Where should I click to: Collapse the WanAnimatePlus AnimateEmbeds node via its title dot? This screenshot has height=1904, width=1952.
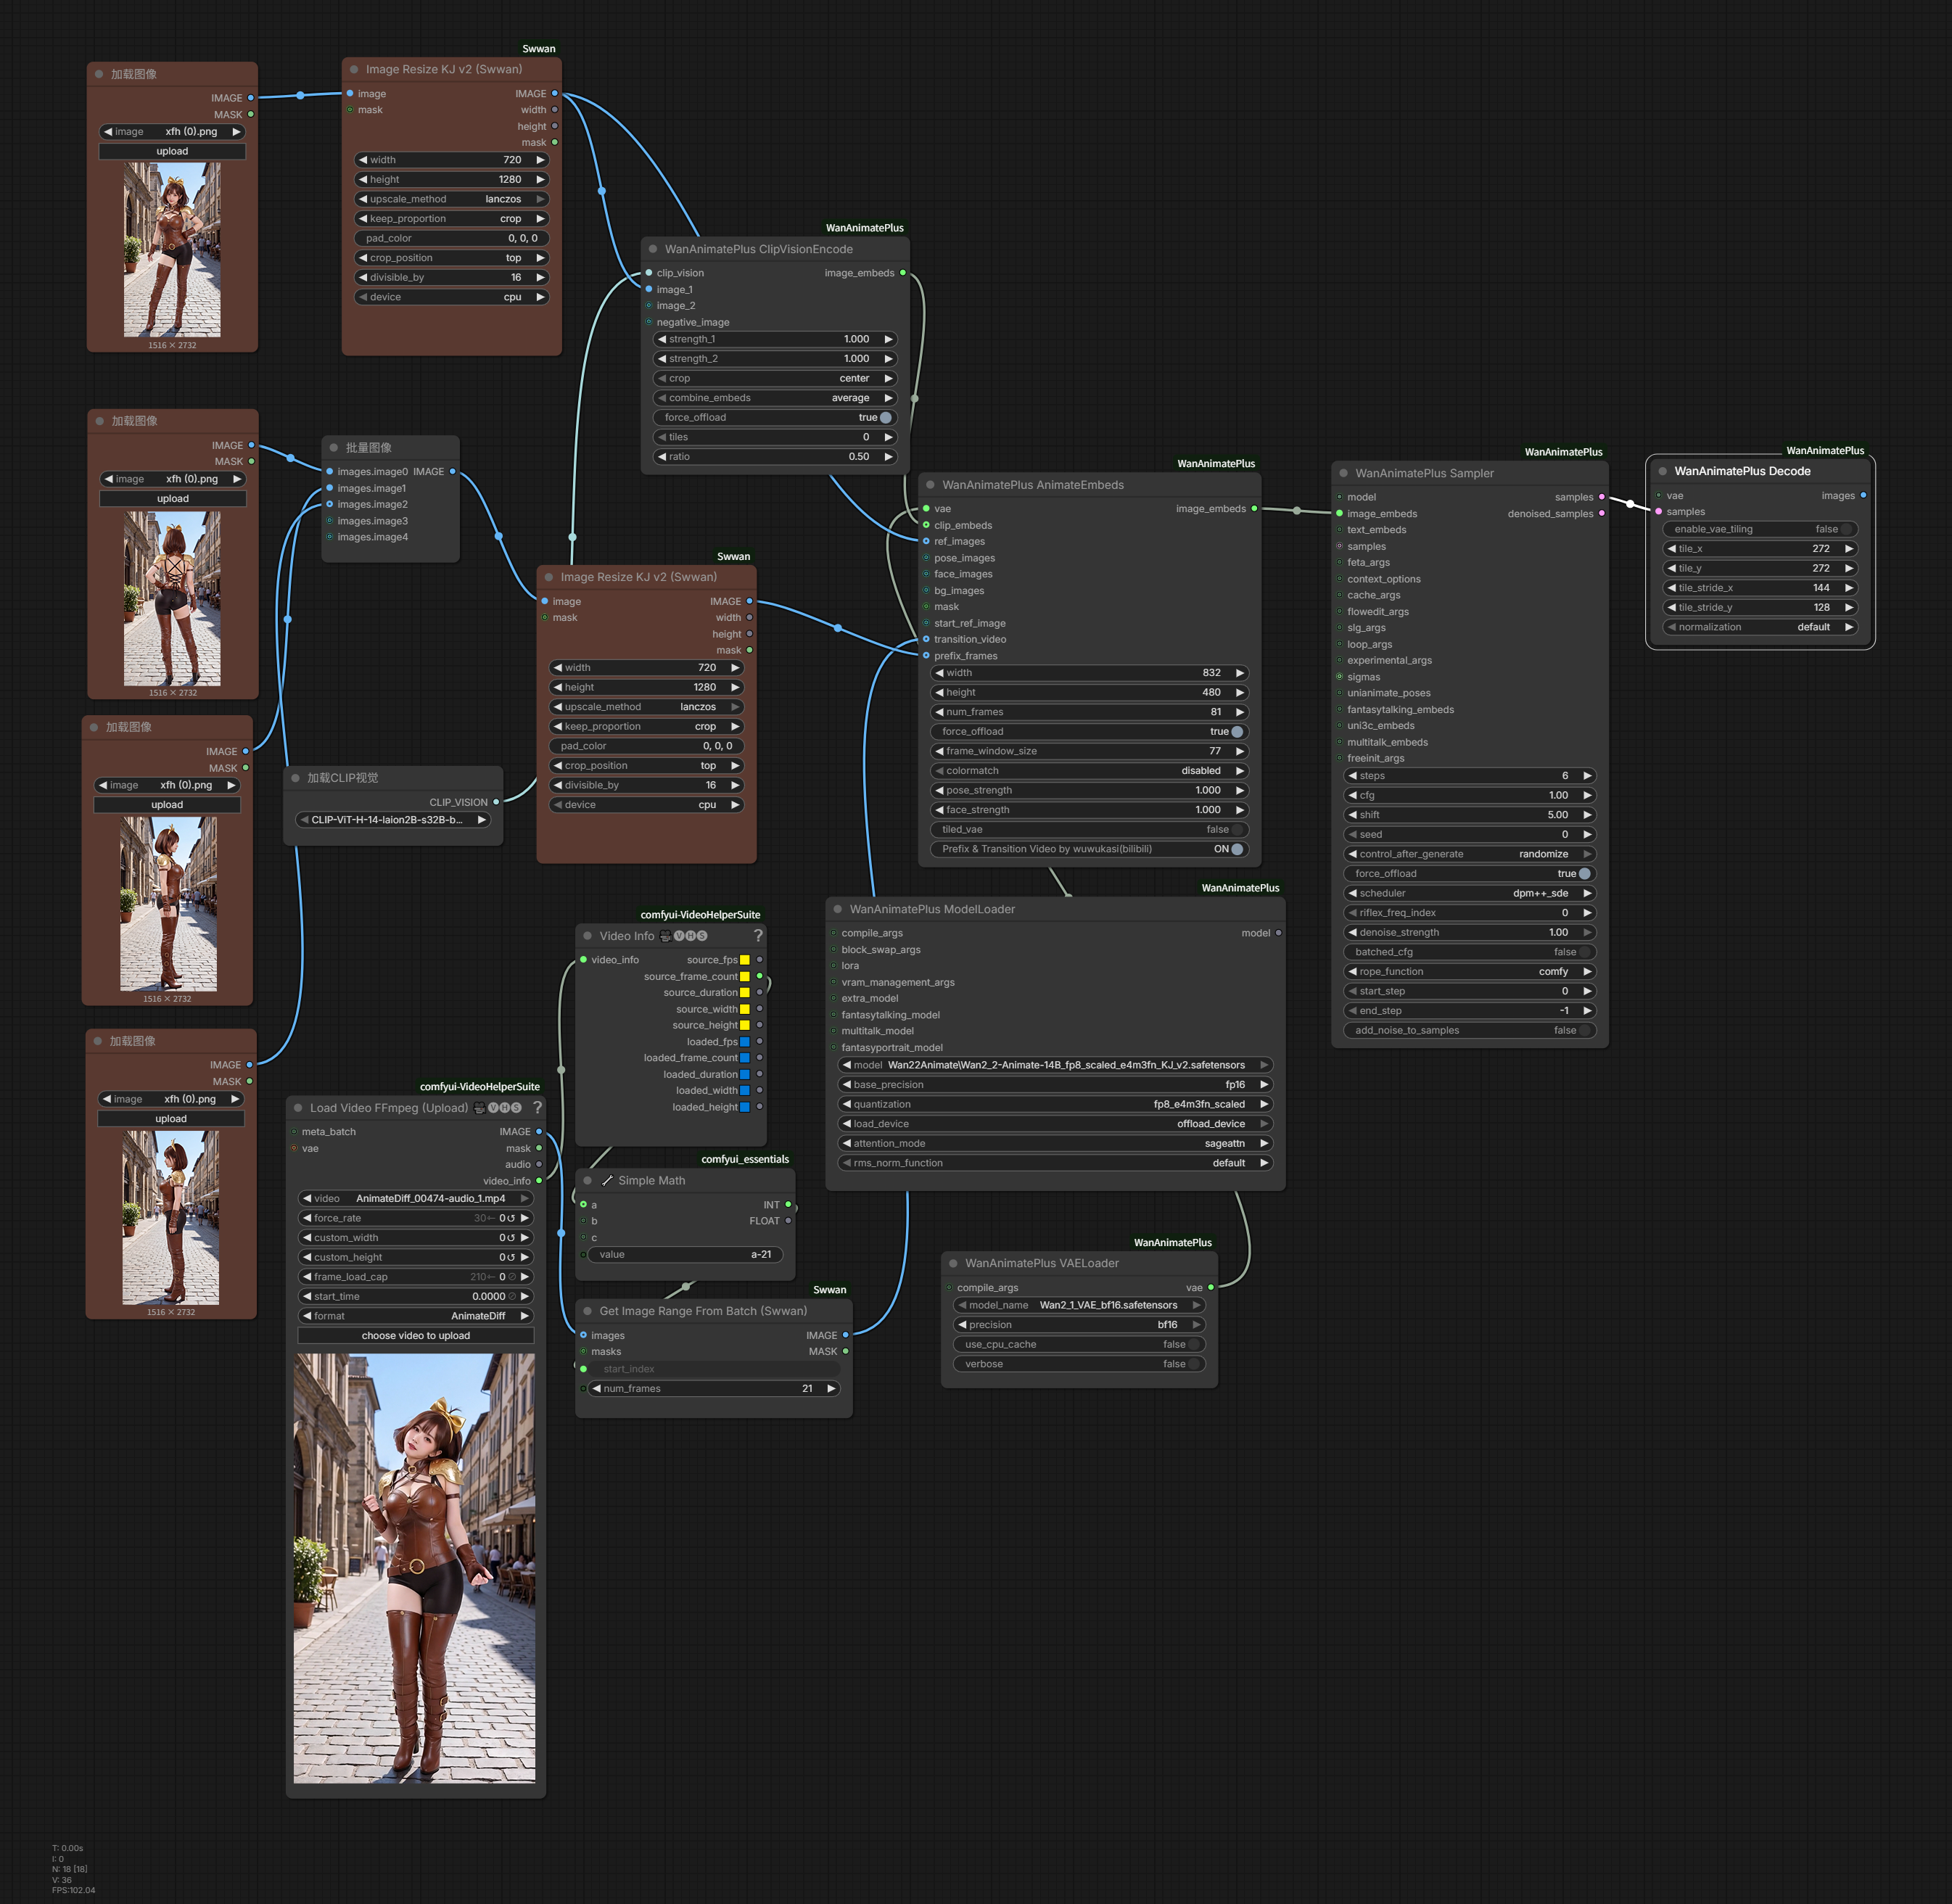click(x=930, y=485)
